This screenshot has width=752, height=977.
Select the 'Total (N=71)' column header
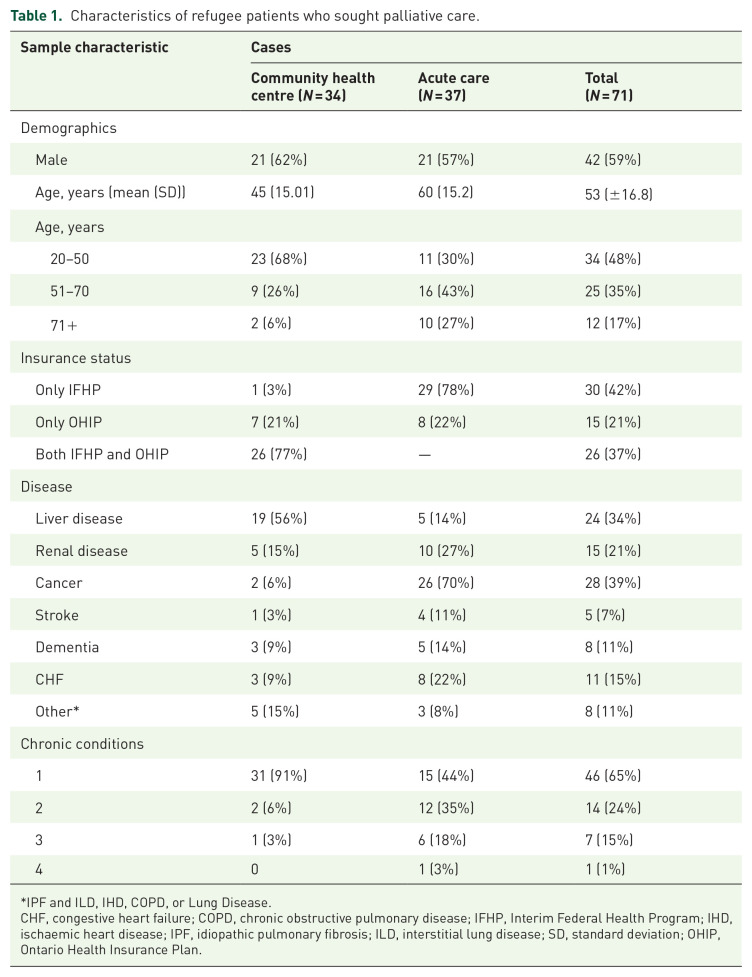(609, 87)
